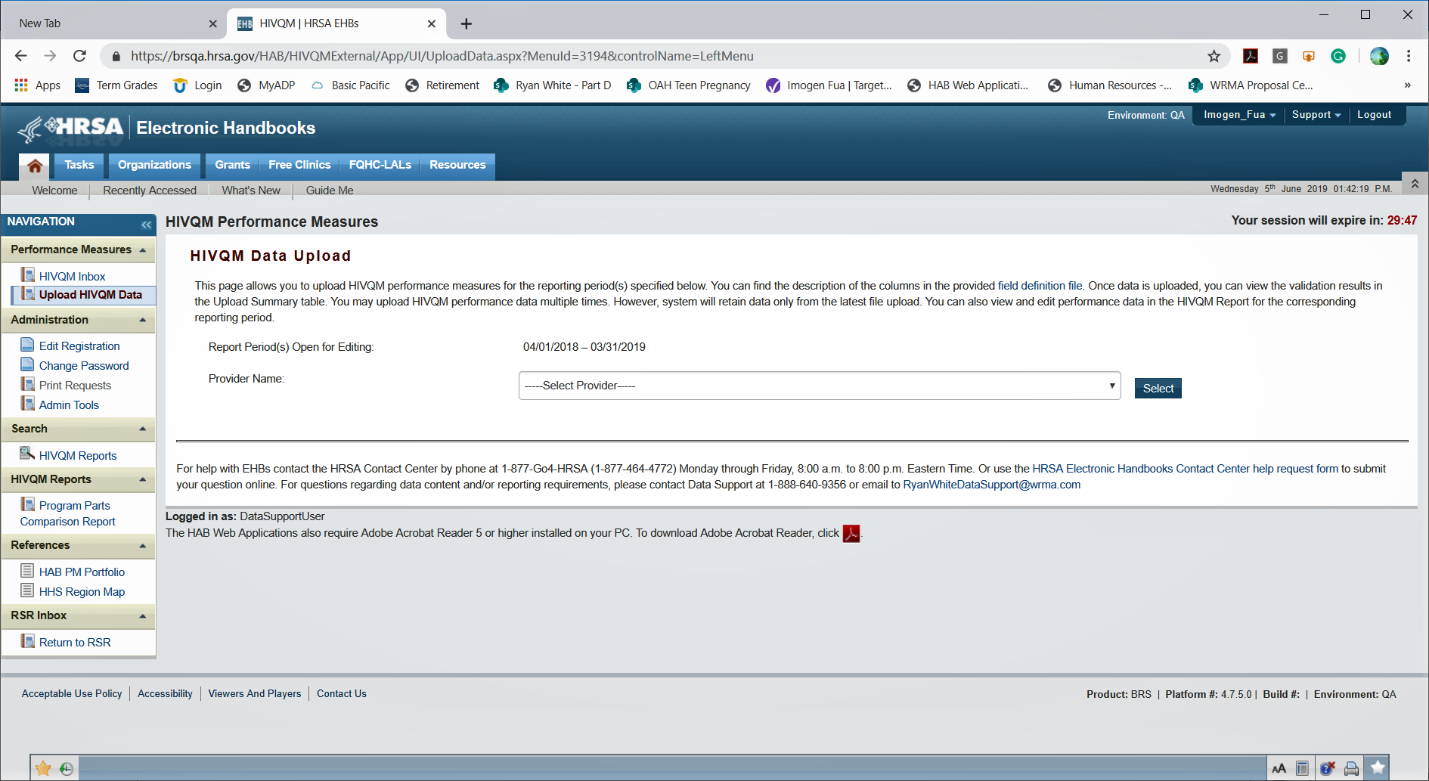Open the Accessibility footer link
Image resolution: width=1429 pixels, height=781 pixels.
tap(165, 694)
